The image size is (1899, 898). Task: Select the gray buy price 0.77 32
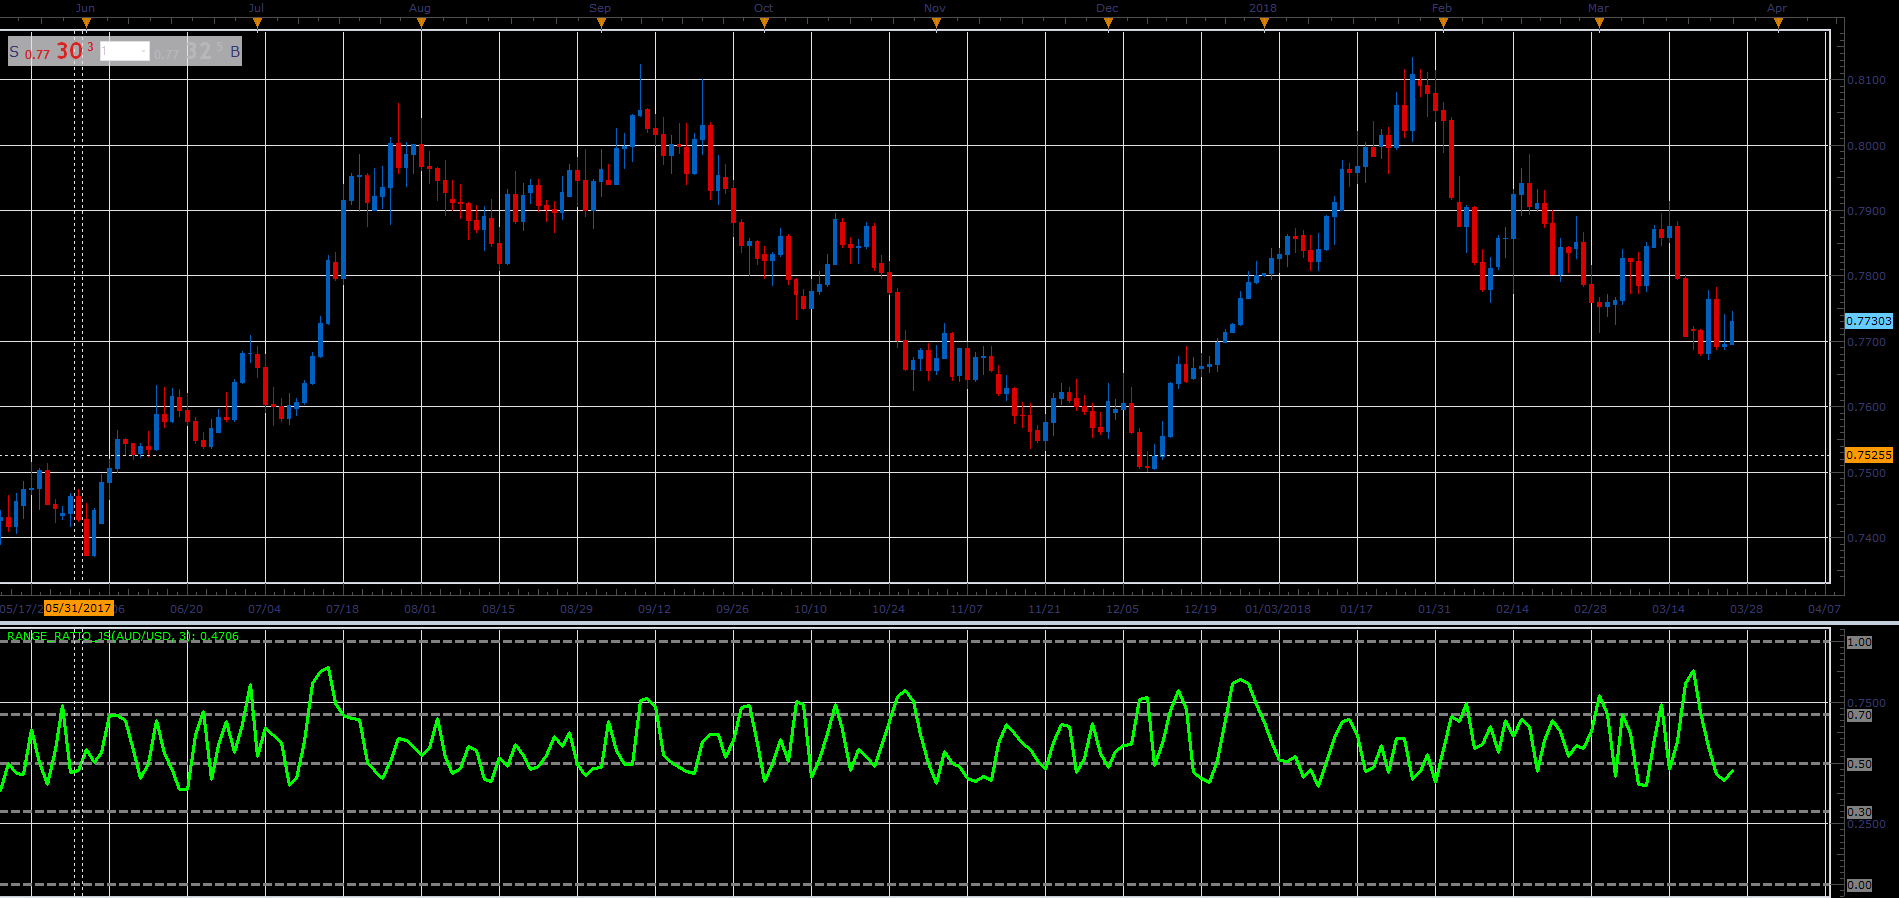coord(189,51)
